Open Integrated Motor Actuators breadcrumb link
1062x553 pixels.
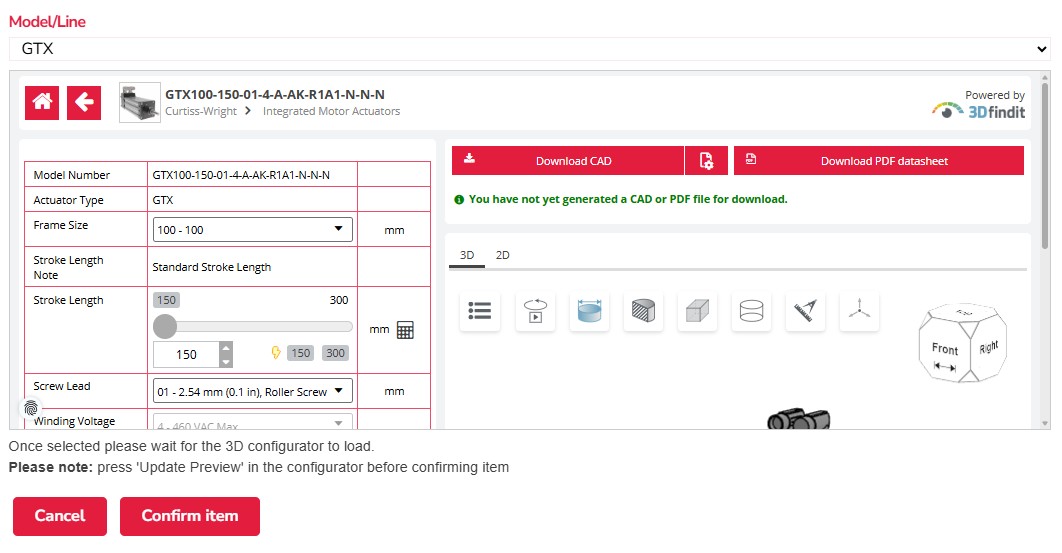tap(331, 111)
